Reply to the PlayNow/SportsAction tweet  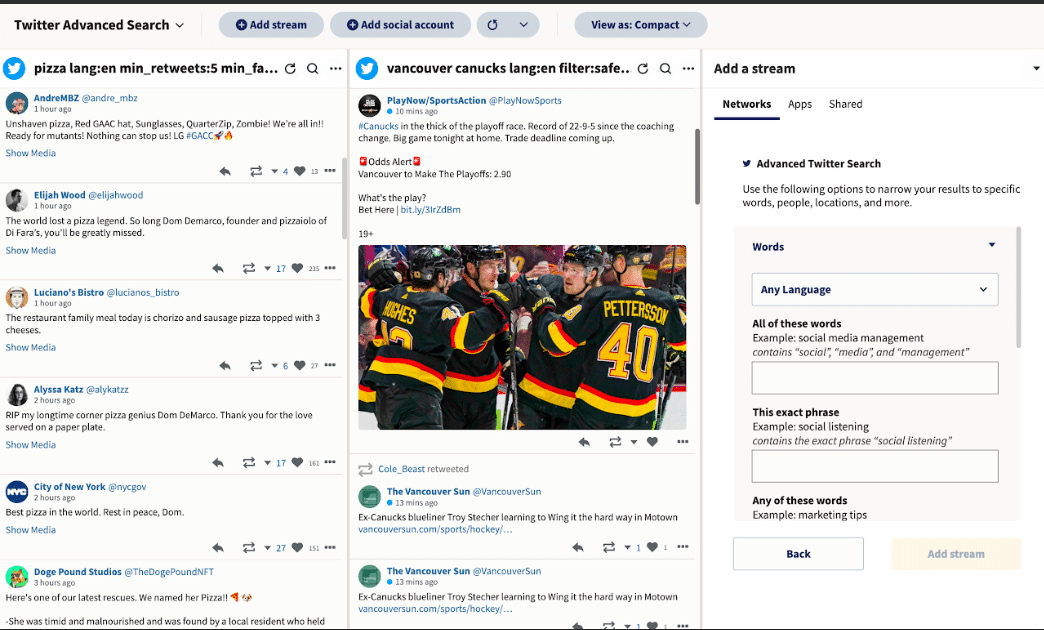pos(584,442)
